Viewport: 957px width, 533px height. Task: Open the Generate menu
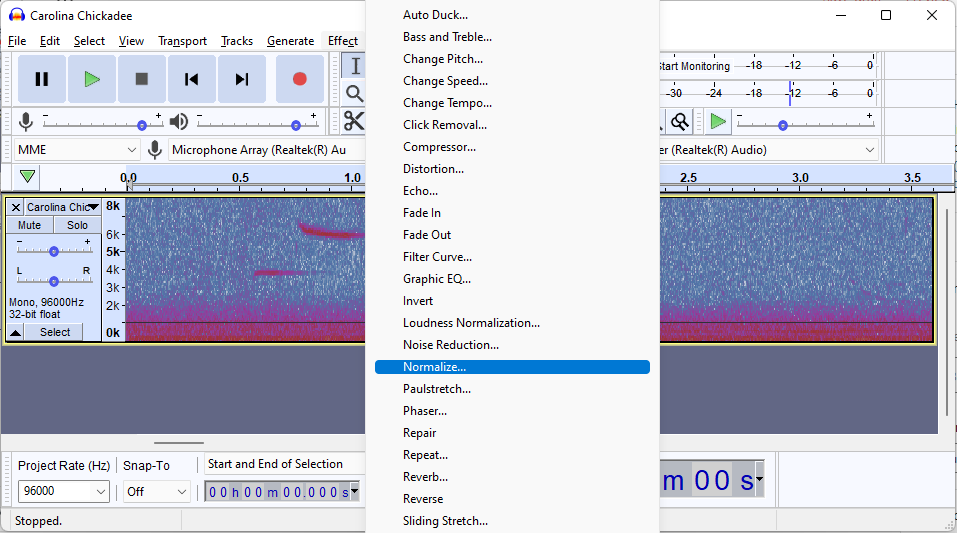pos(291,41)
